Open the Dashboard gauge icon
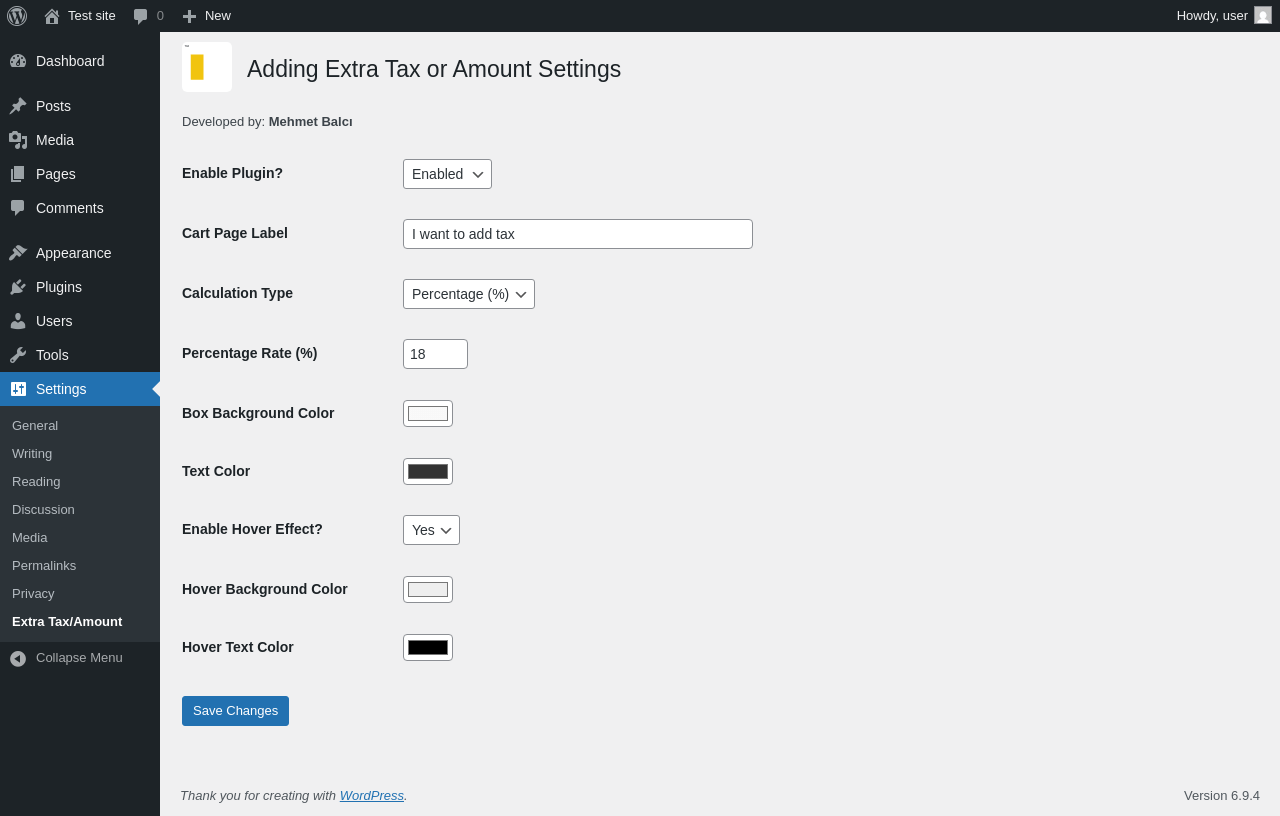Viewport: 1280px width, 816px height. pyautogui.click(x=18, y=61)
